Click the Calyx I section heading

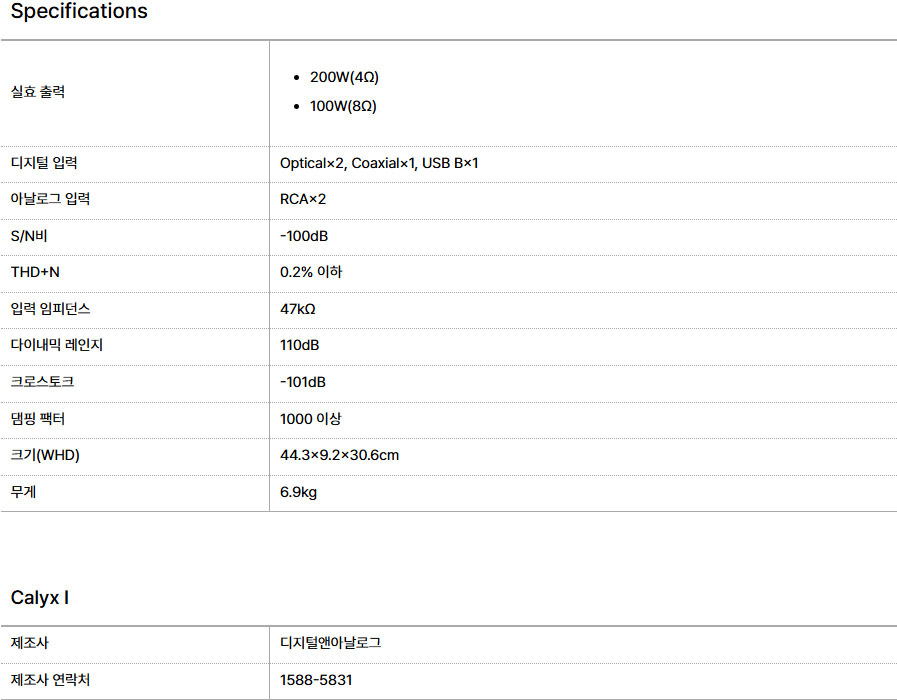click(40, 598)
